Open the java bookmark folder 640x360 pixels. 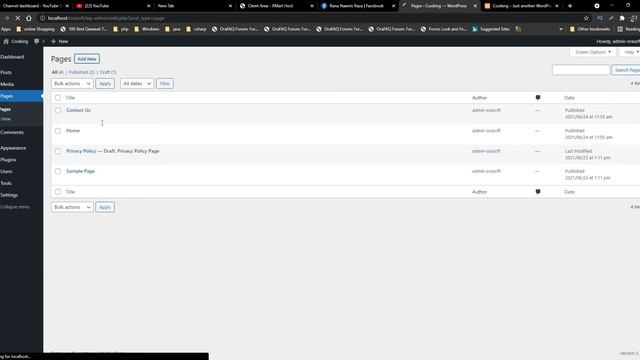pyautogui.click(x=173, y=29)
